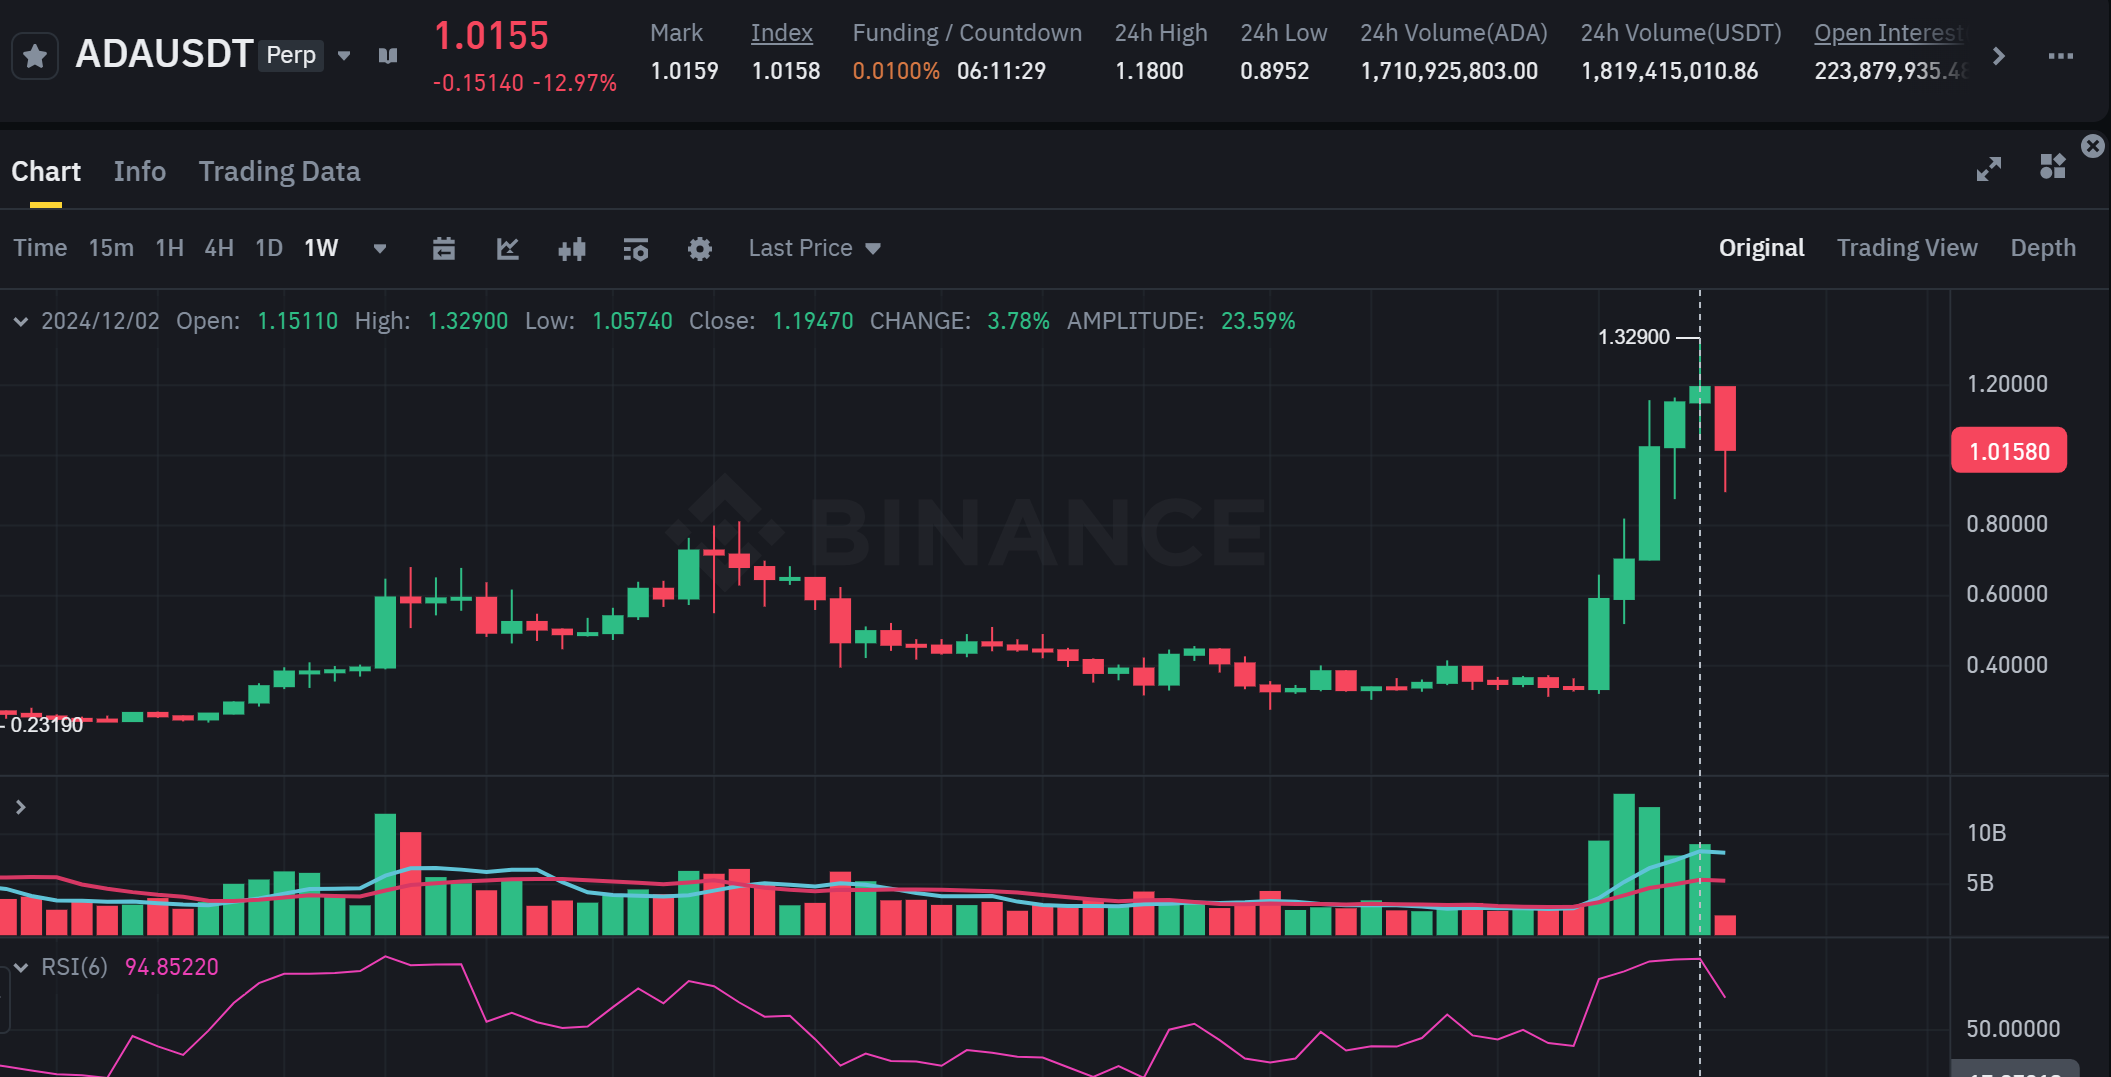Screen dimensions: 2111x1077
Task: Select the 15m interval
Action: [x=111, y=248]
